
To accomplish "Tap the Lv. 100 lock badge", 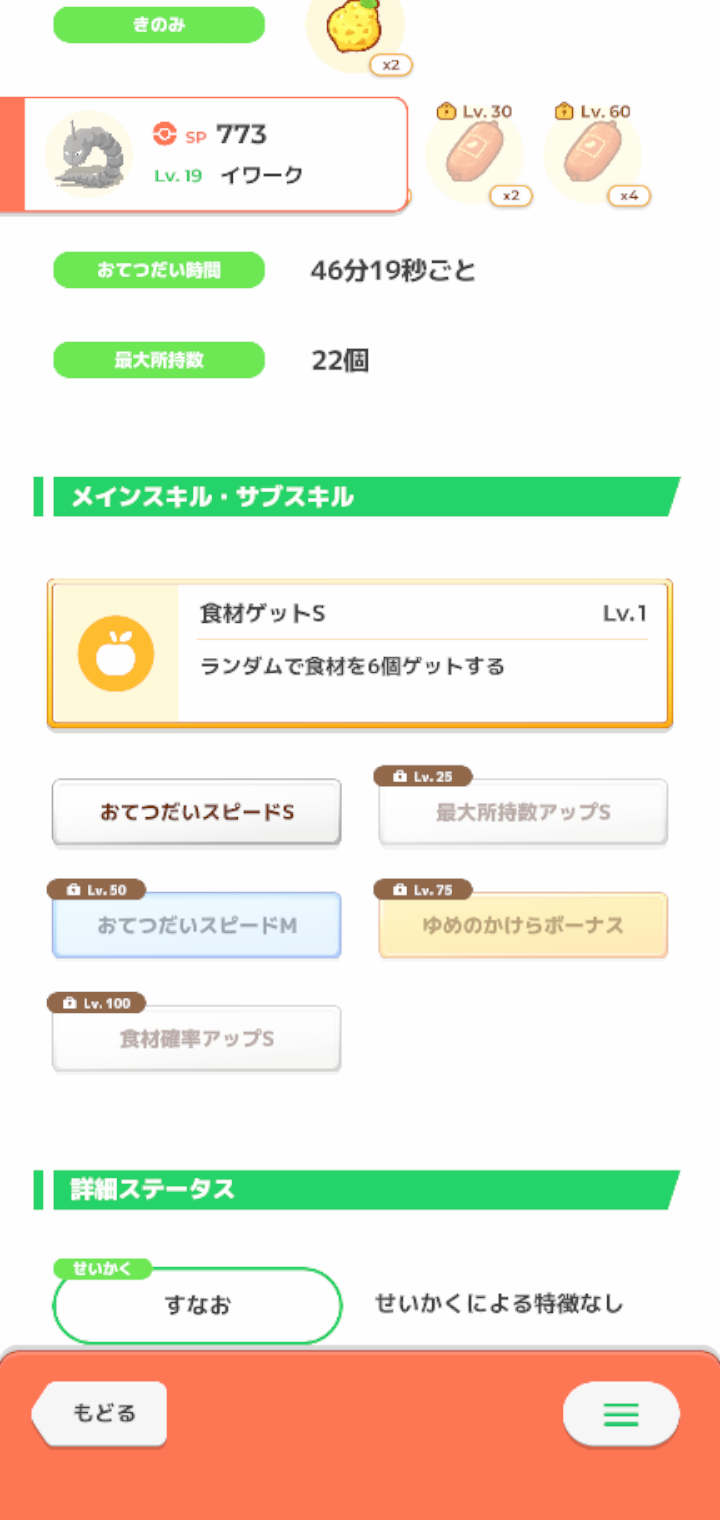I will [x=96, y=1003].
